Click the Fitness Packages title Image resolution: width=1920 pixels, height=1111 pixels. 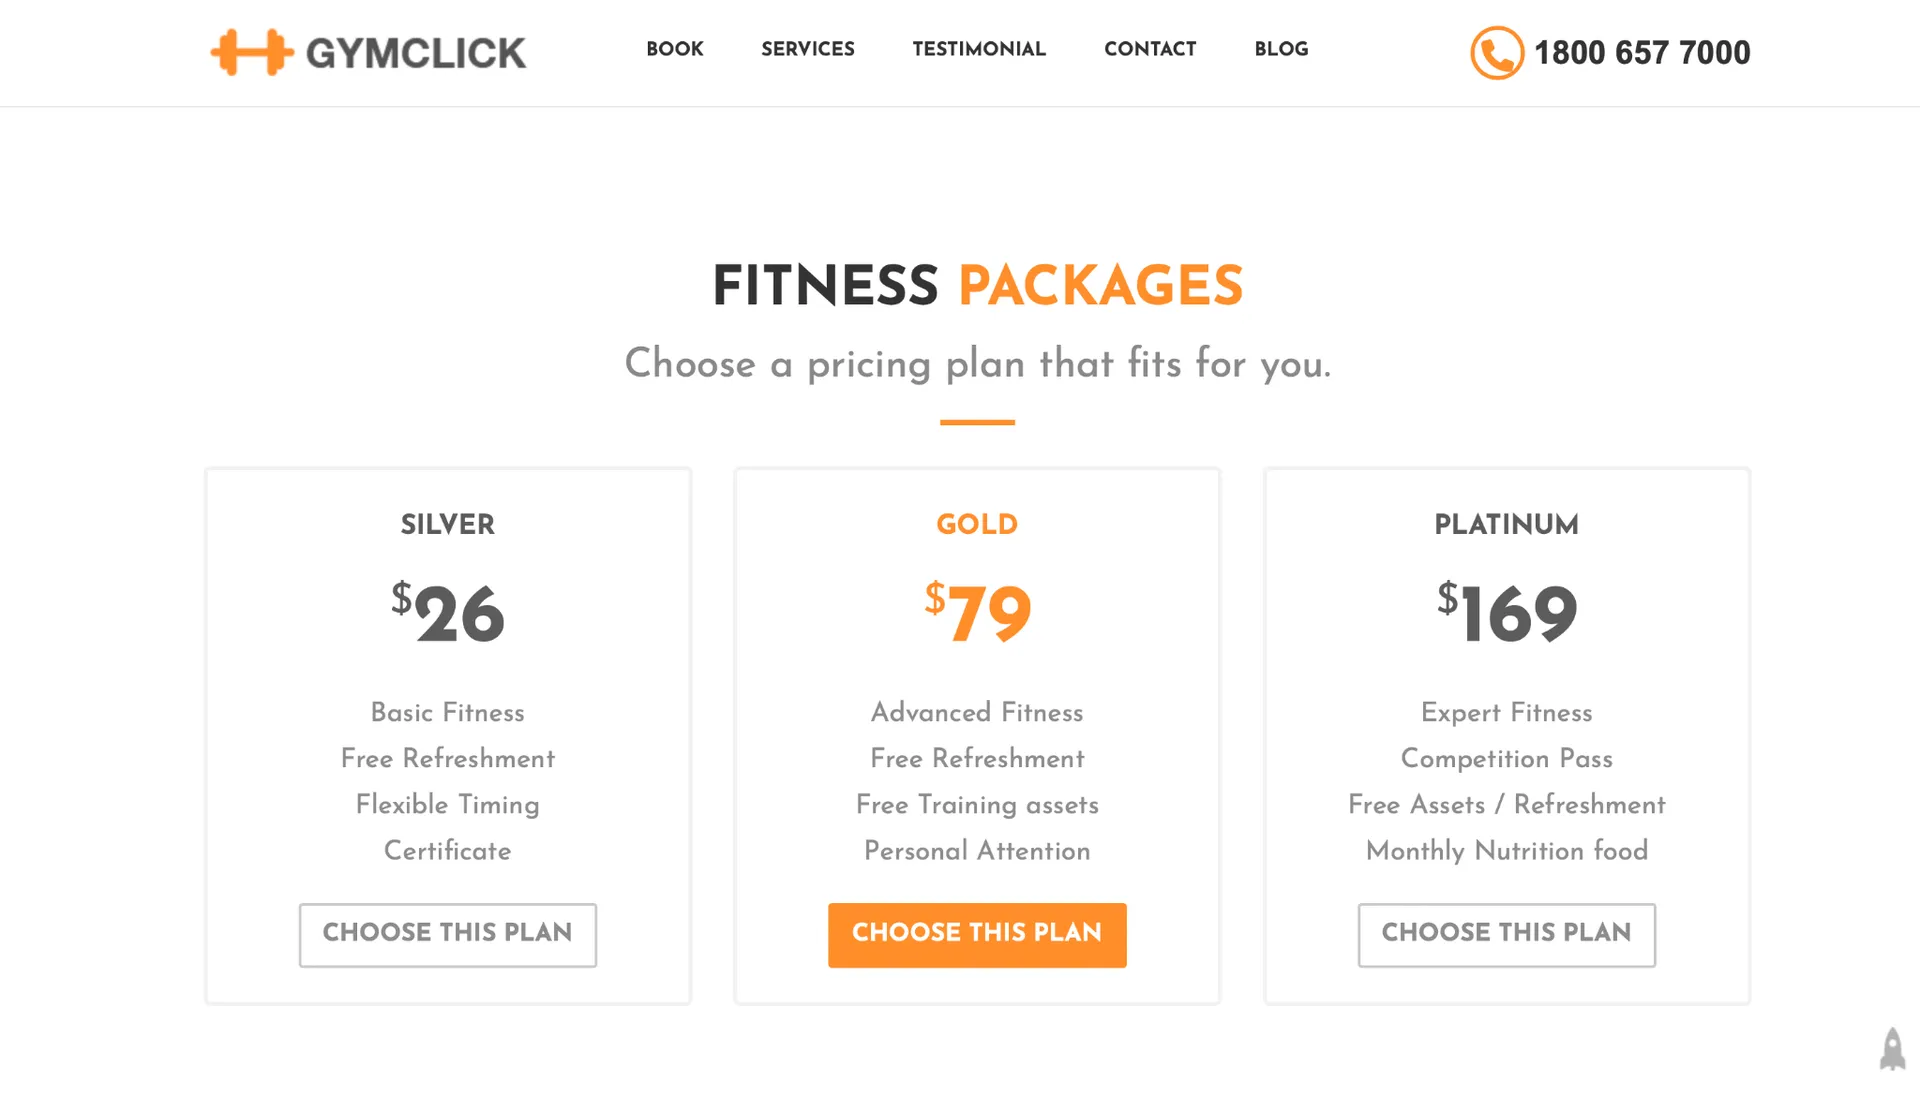[x=977, y=286]
